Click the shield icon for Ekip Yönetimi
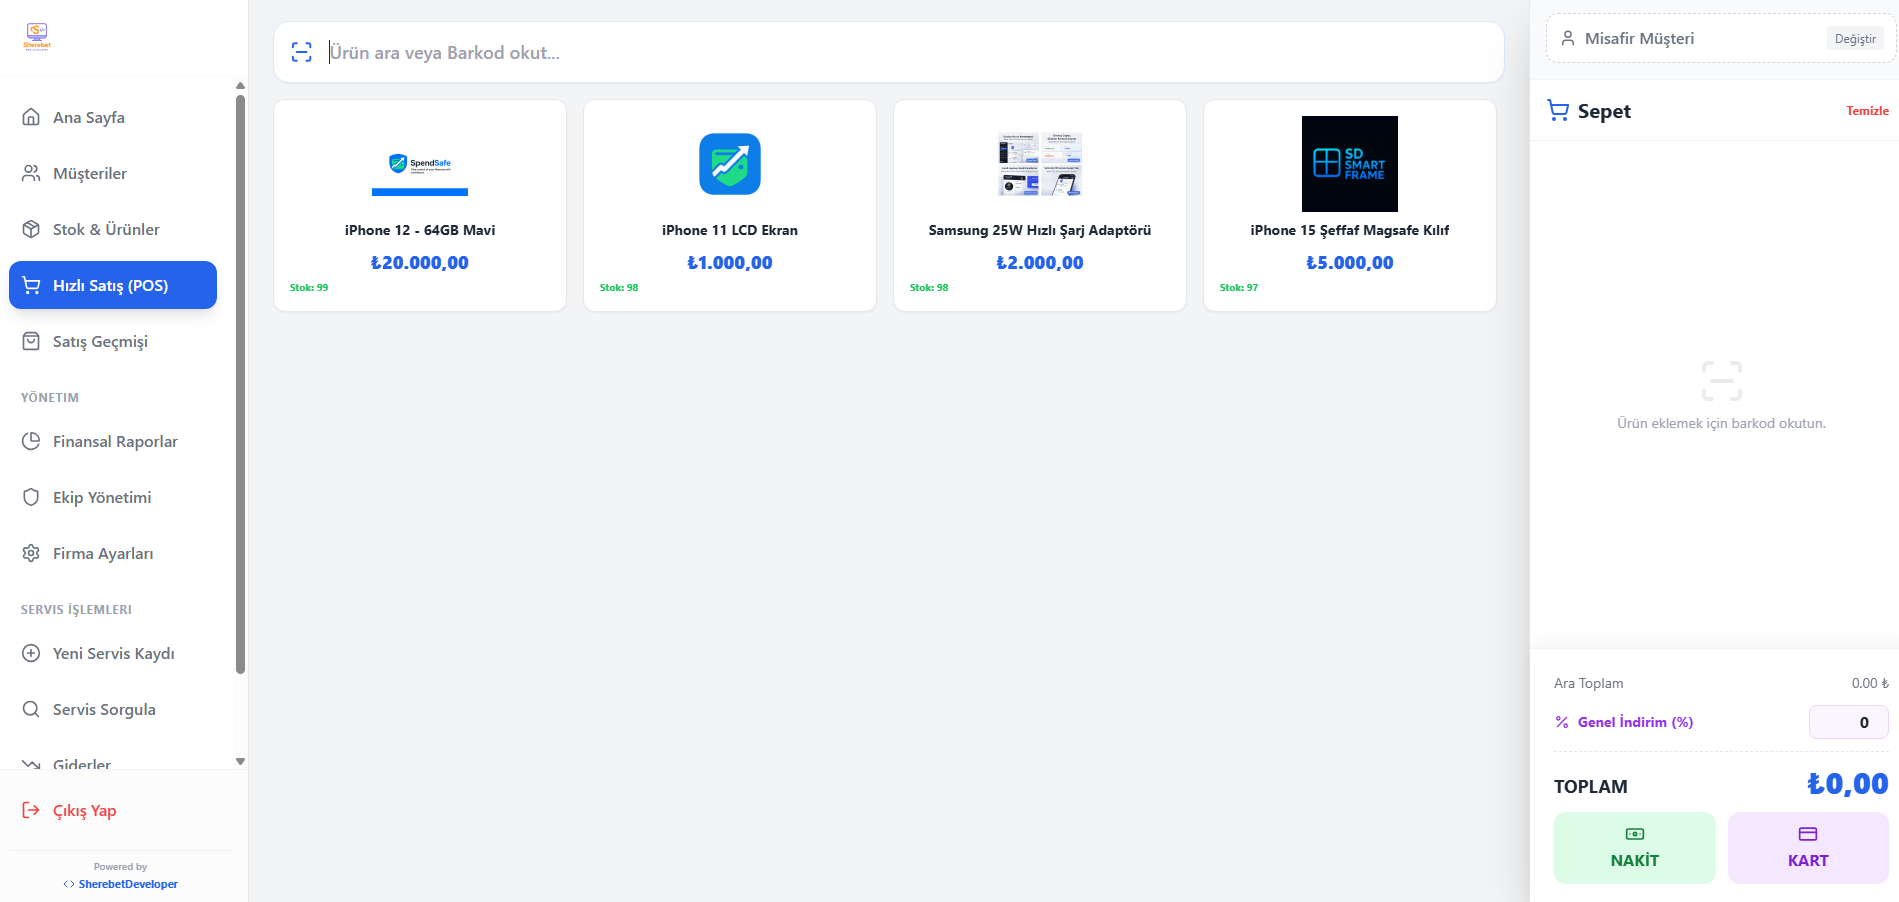The image size is (1899, 902). click(x=31, y=497)
